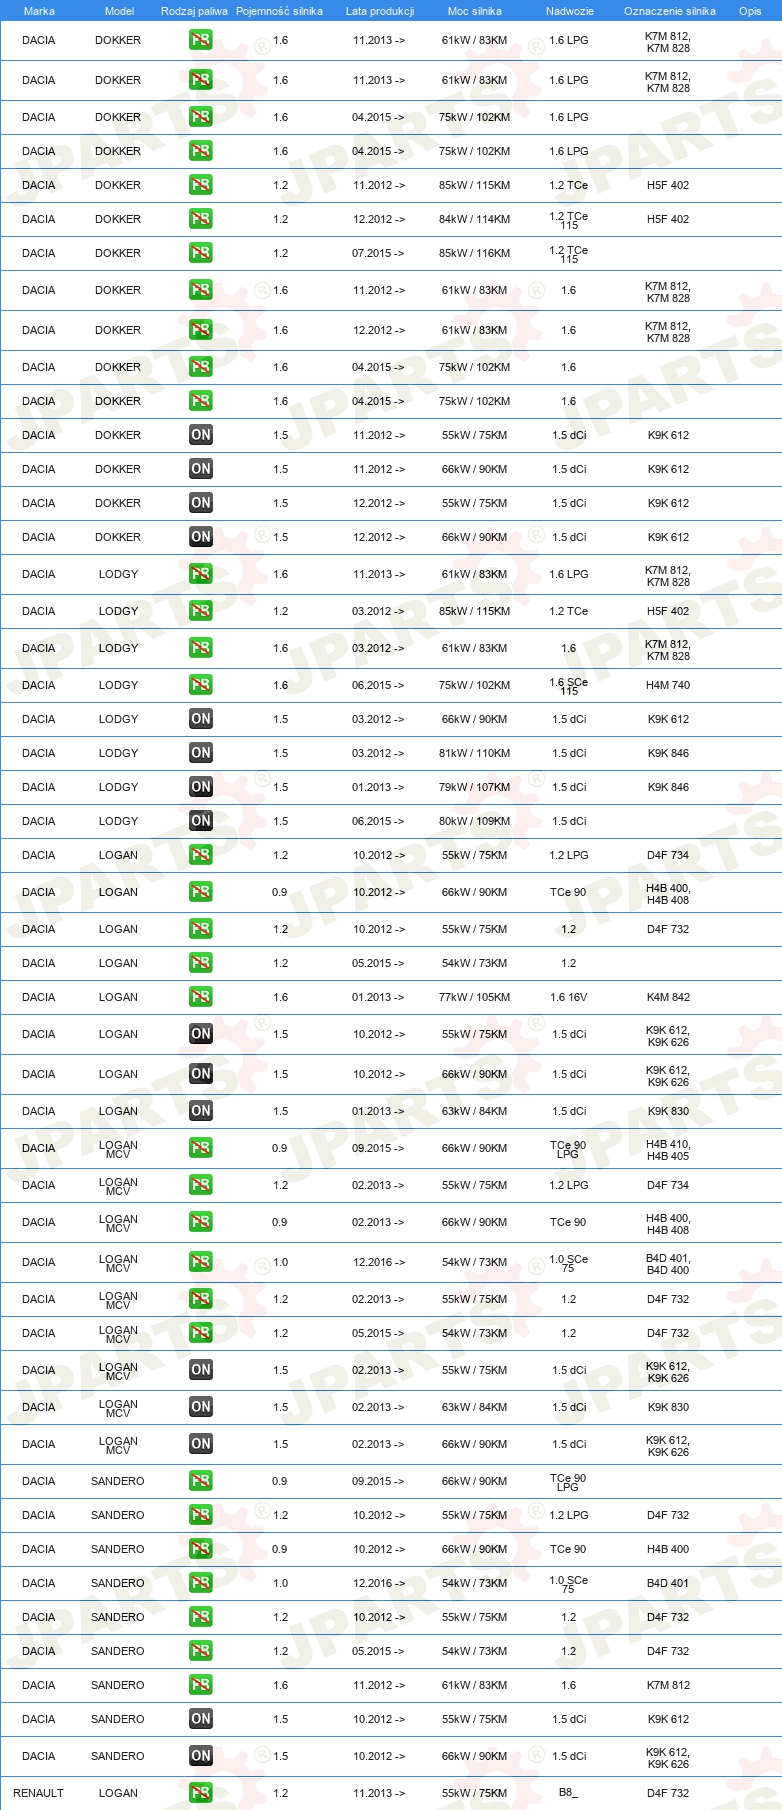782x1810 pixels.
Task: Click the Sandero H4B 400 engine code
Action: point(668,1549)
